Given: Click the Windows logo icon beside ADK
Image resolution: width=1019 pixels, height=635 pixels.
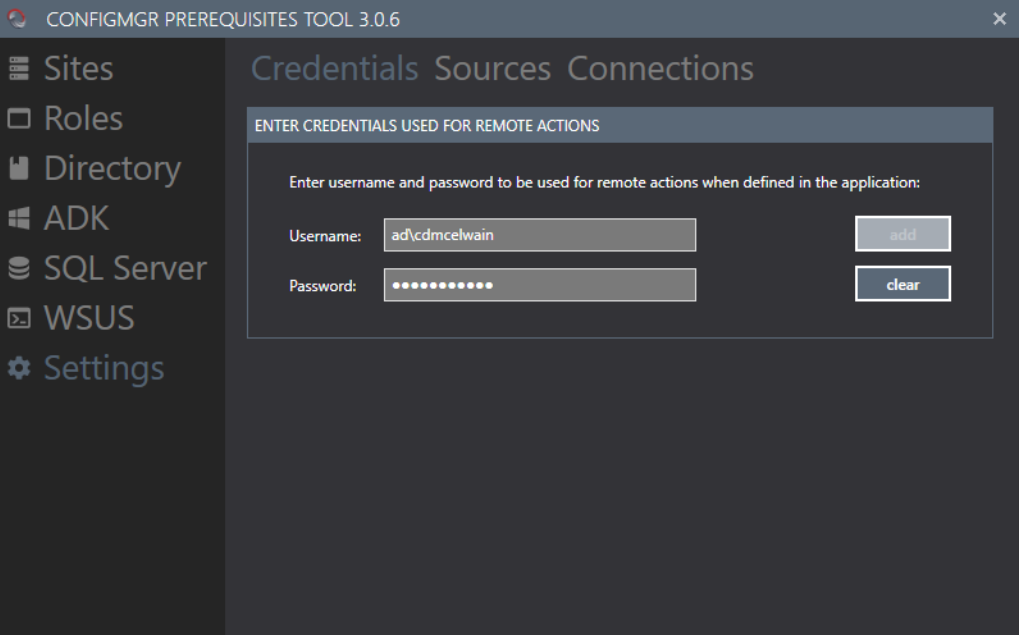Looking at the screenshot, I should [19, 219].
